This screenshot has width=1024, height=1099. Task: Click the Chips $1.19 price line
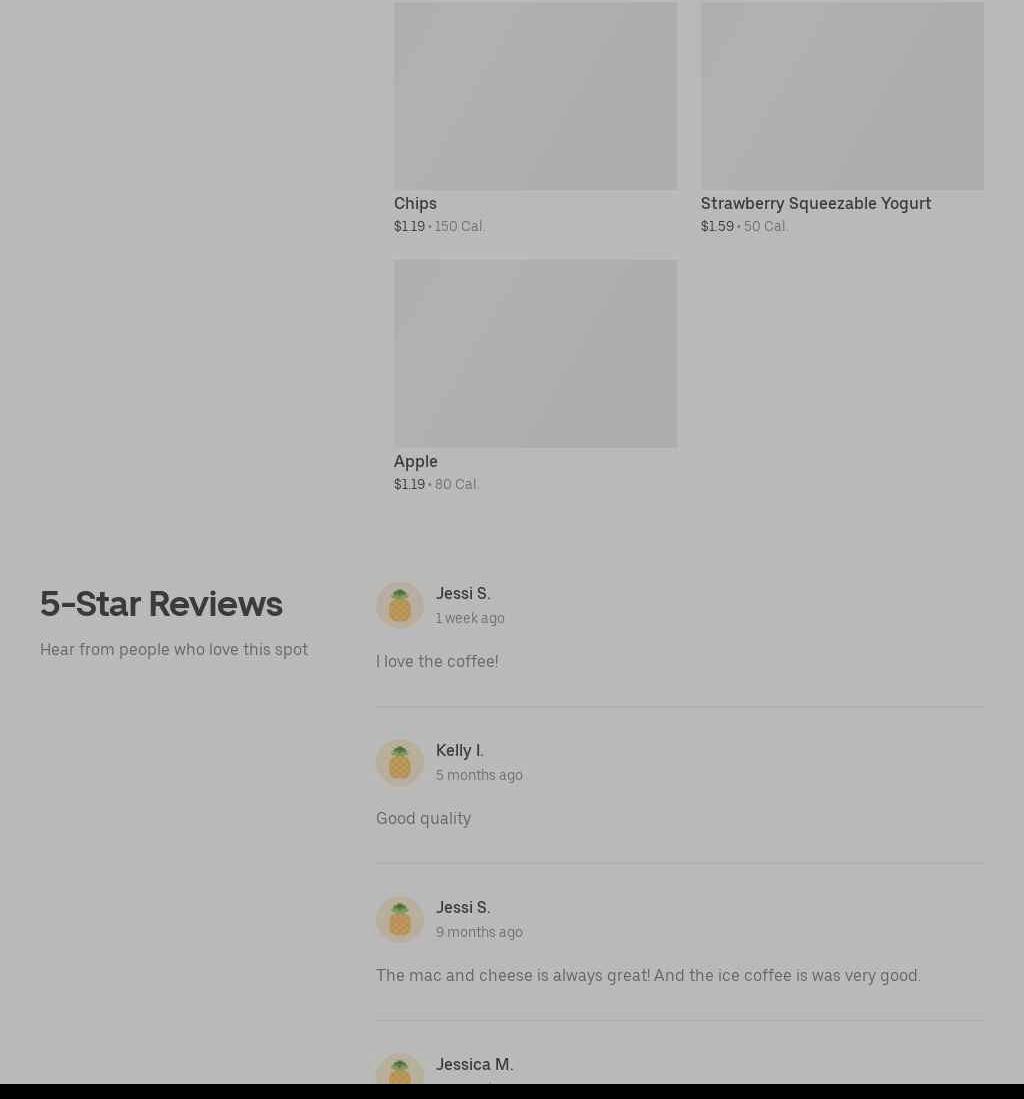click(439, 226)
